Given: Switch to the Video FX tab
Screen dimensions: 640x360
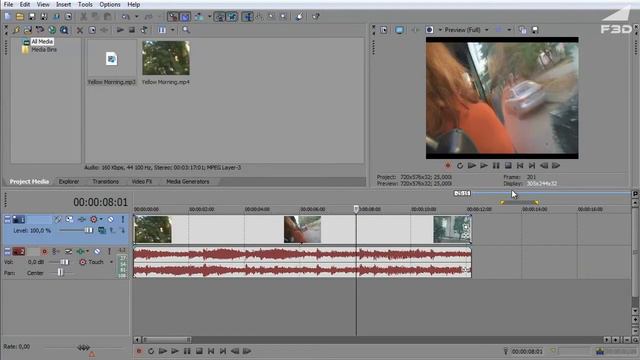Looking at the screenshot, I should tap(142, 182).
